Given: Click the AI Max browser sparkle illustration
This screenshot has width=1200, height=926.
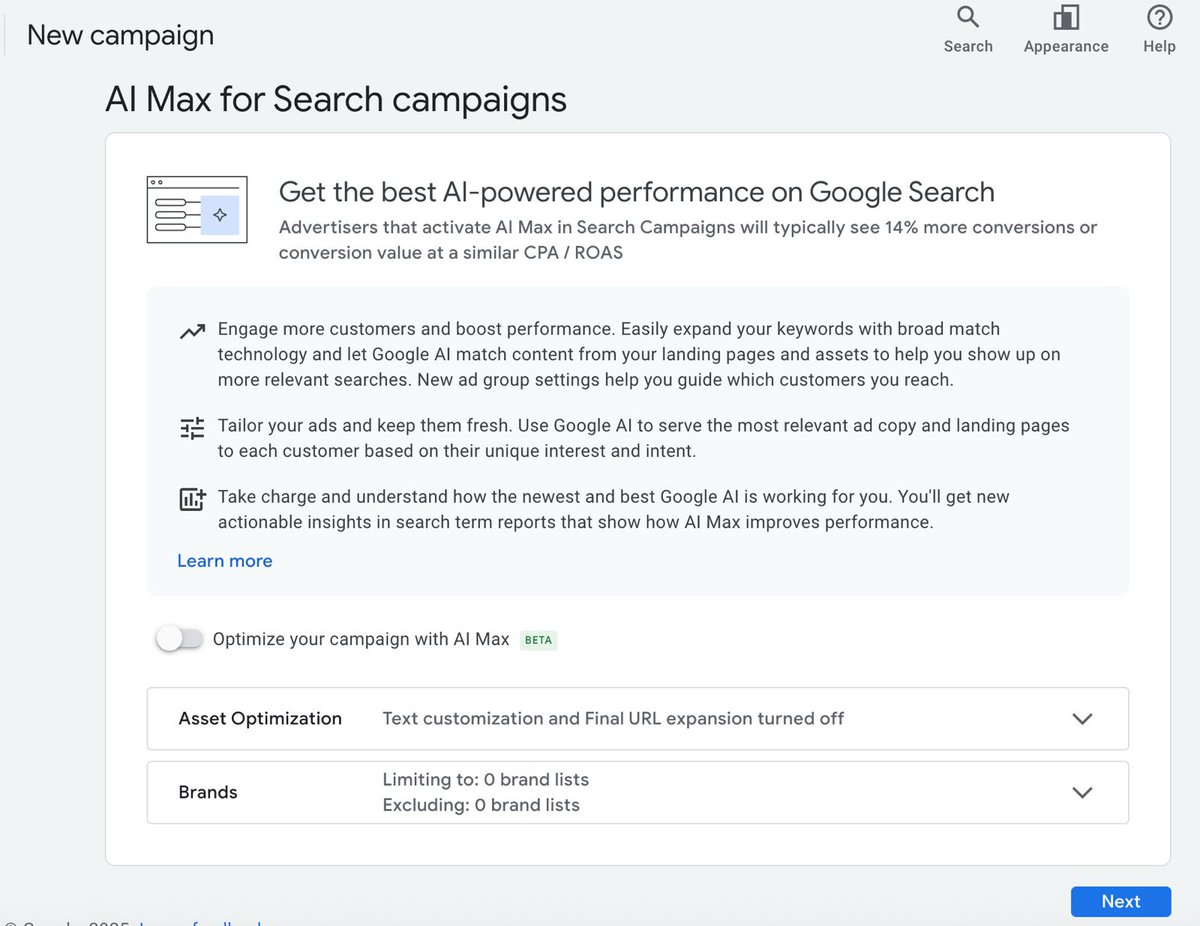Looking at the screenshot, I should (197, 210).
